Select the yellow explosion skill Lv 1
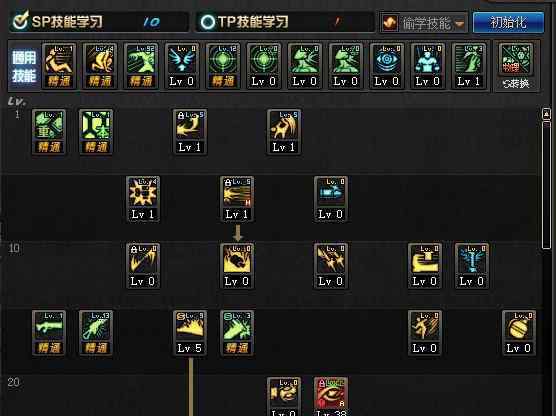 coord(143,199)
